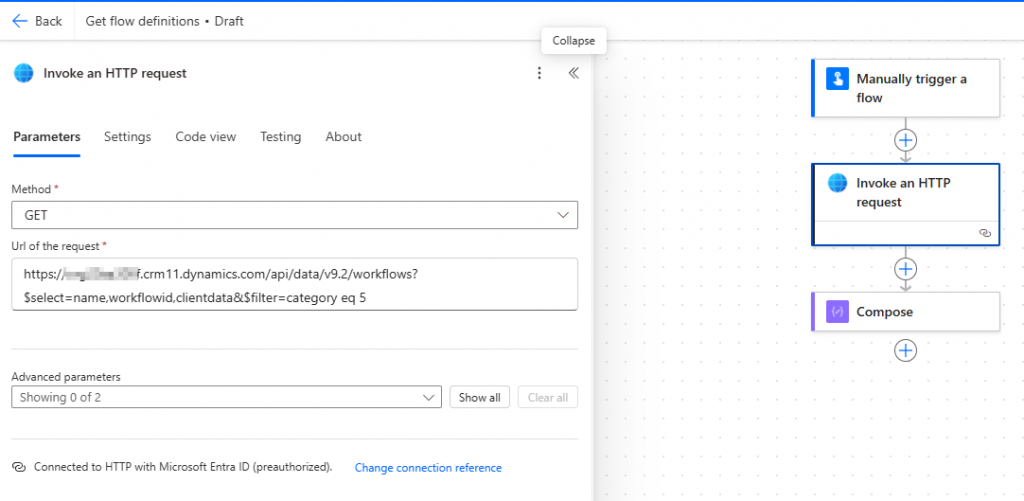This screenshot has height=501, width=1024.
Task: Switch to the Settings tab
Action: [x=127, y=137]
